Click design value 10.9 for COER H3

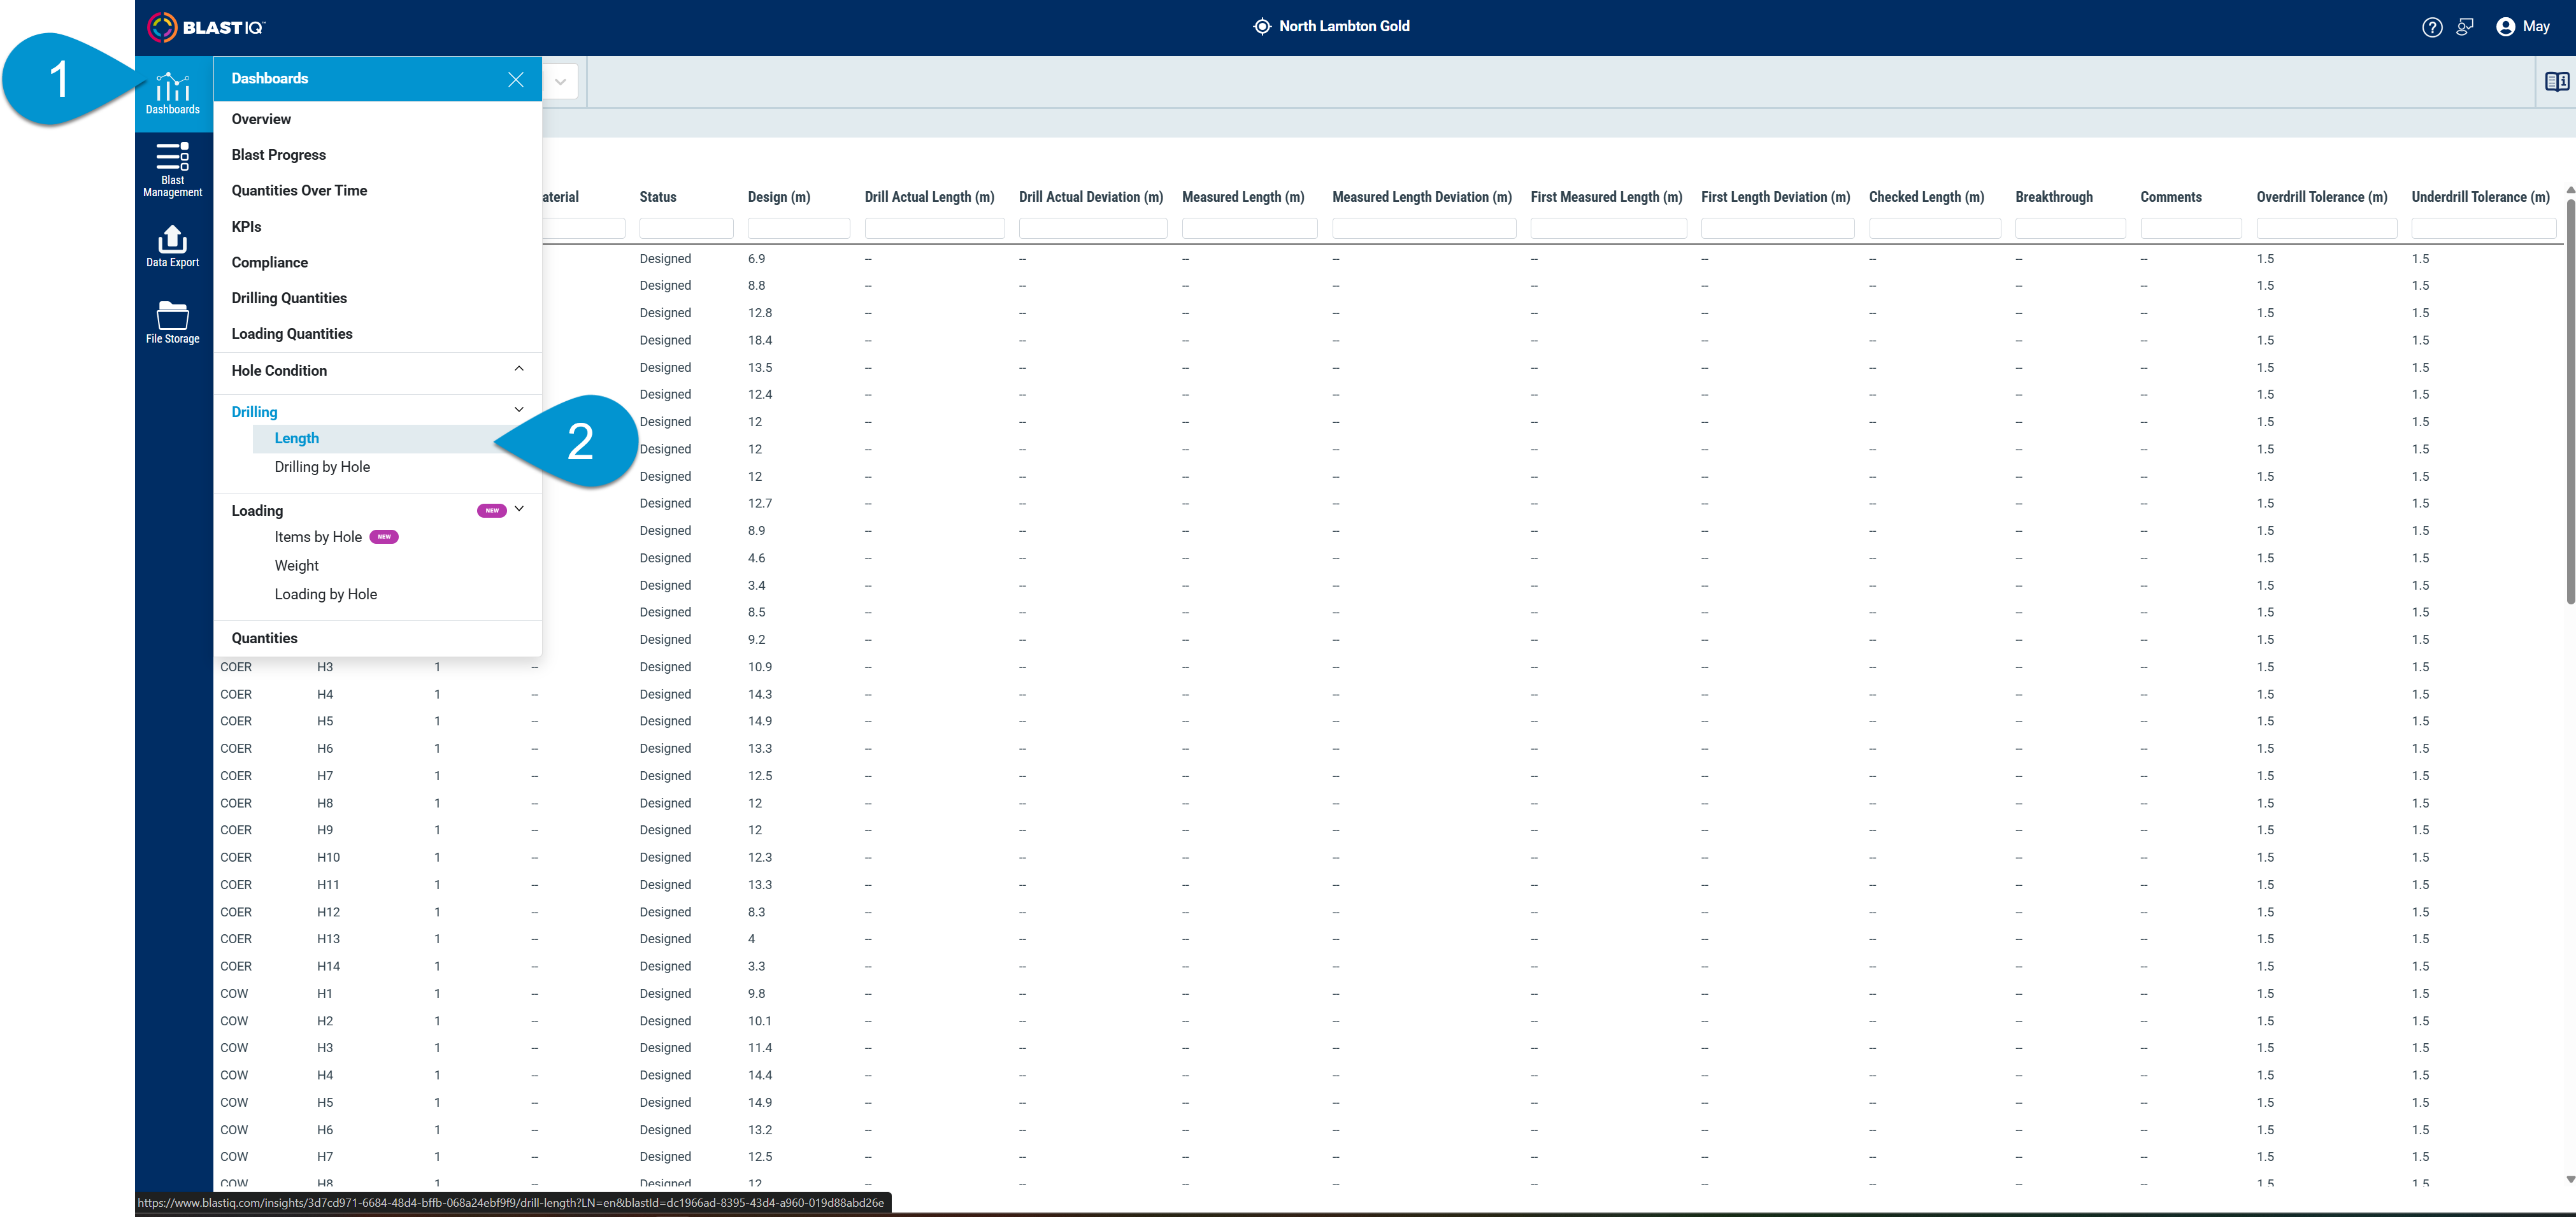pyautogui.click(x=760, y=667)
